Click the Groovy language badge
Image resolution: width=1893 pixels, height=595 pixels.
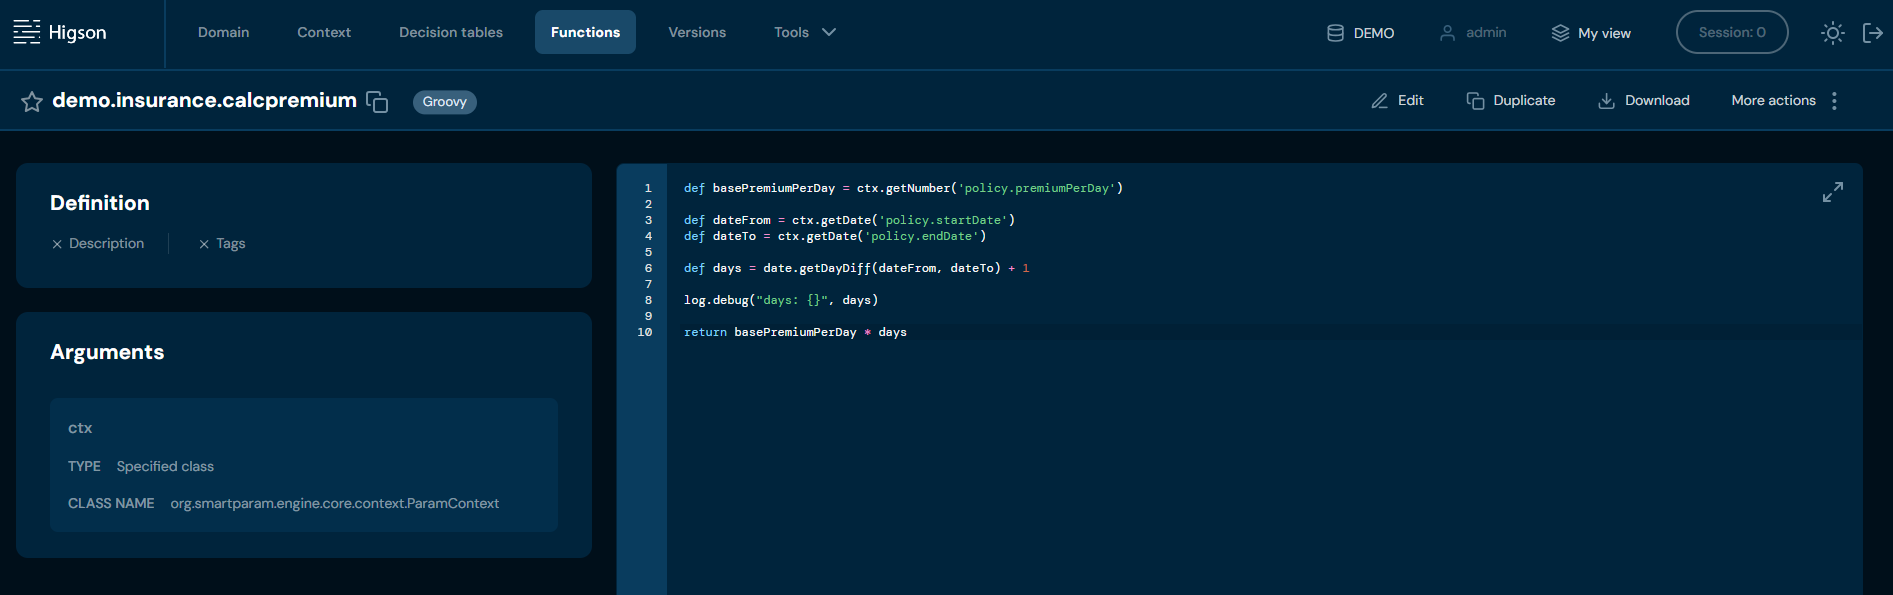[445, 102]
